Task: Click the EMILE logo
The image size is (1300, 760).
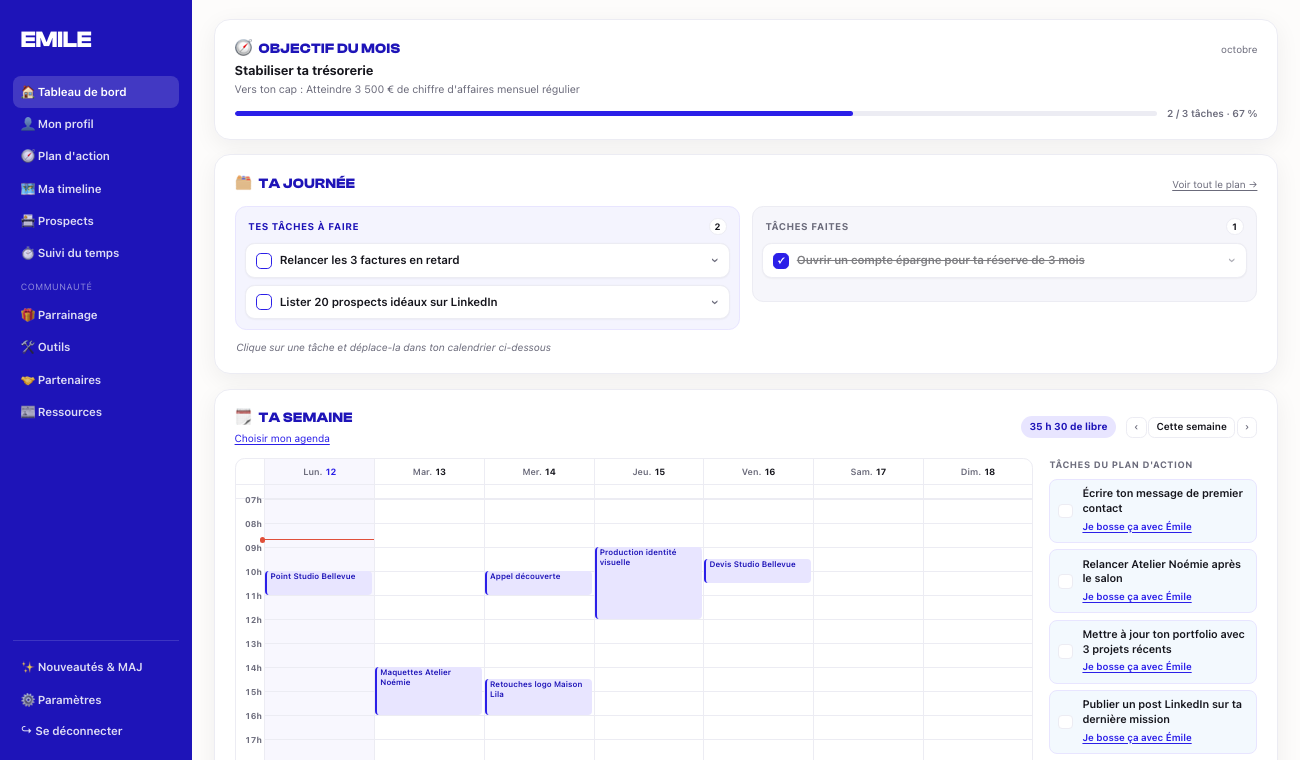Action: pos(56,39)
